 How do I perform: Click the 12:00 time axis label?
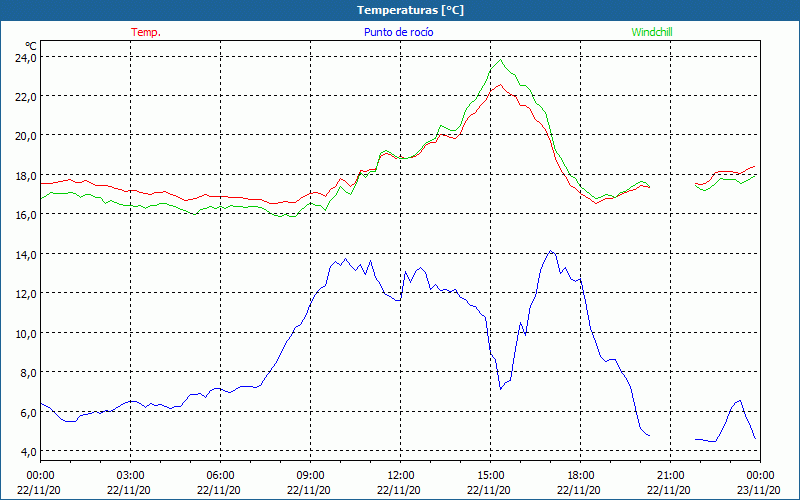click(401, 476)
